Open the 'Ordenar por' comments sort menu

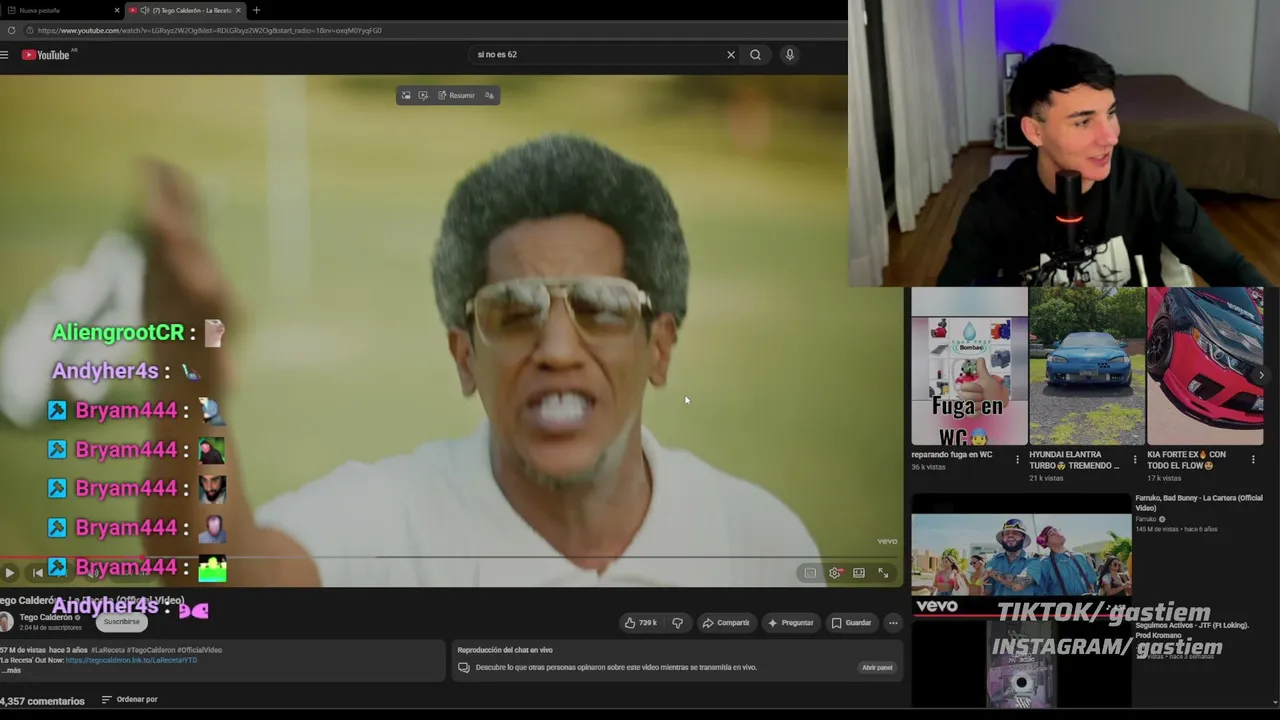tap(130, 700)
